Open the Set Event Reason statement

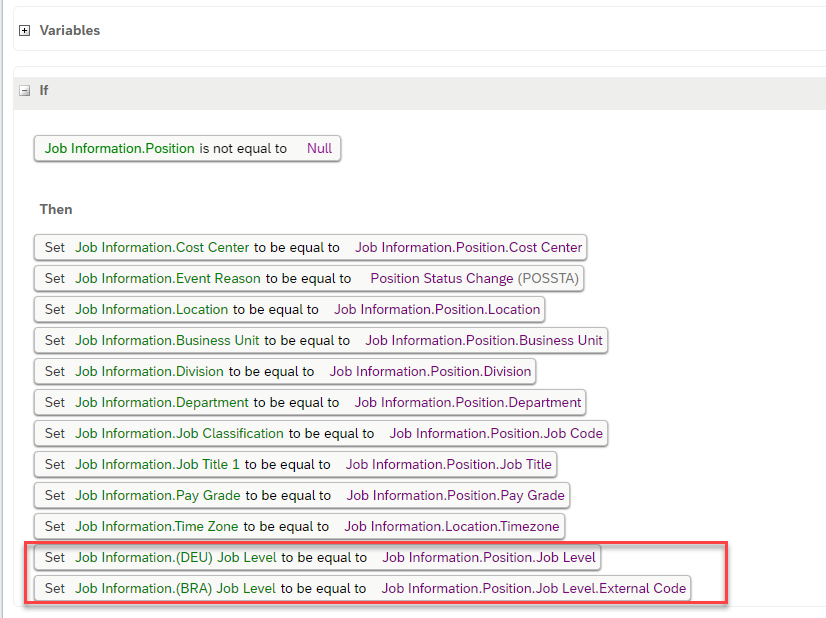(309, 279)
